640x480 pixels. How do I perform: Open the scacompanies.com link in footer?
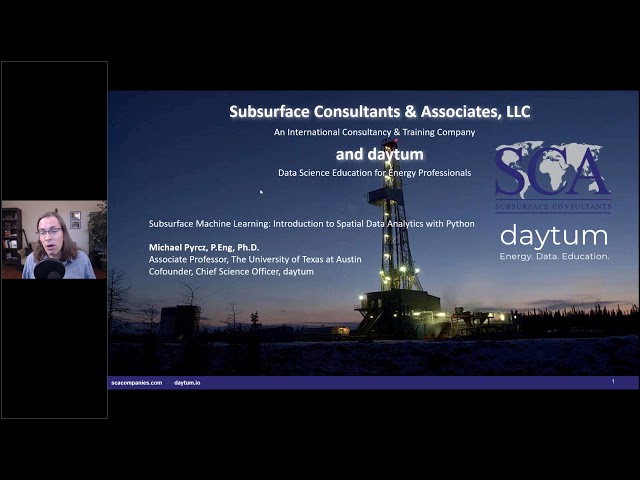(137, 383)
